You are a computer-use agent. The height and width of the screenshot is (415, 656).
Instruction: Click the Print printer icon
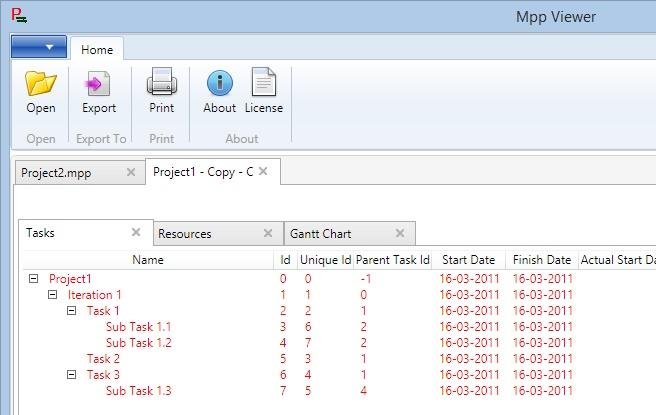(161, 81)
